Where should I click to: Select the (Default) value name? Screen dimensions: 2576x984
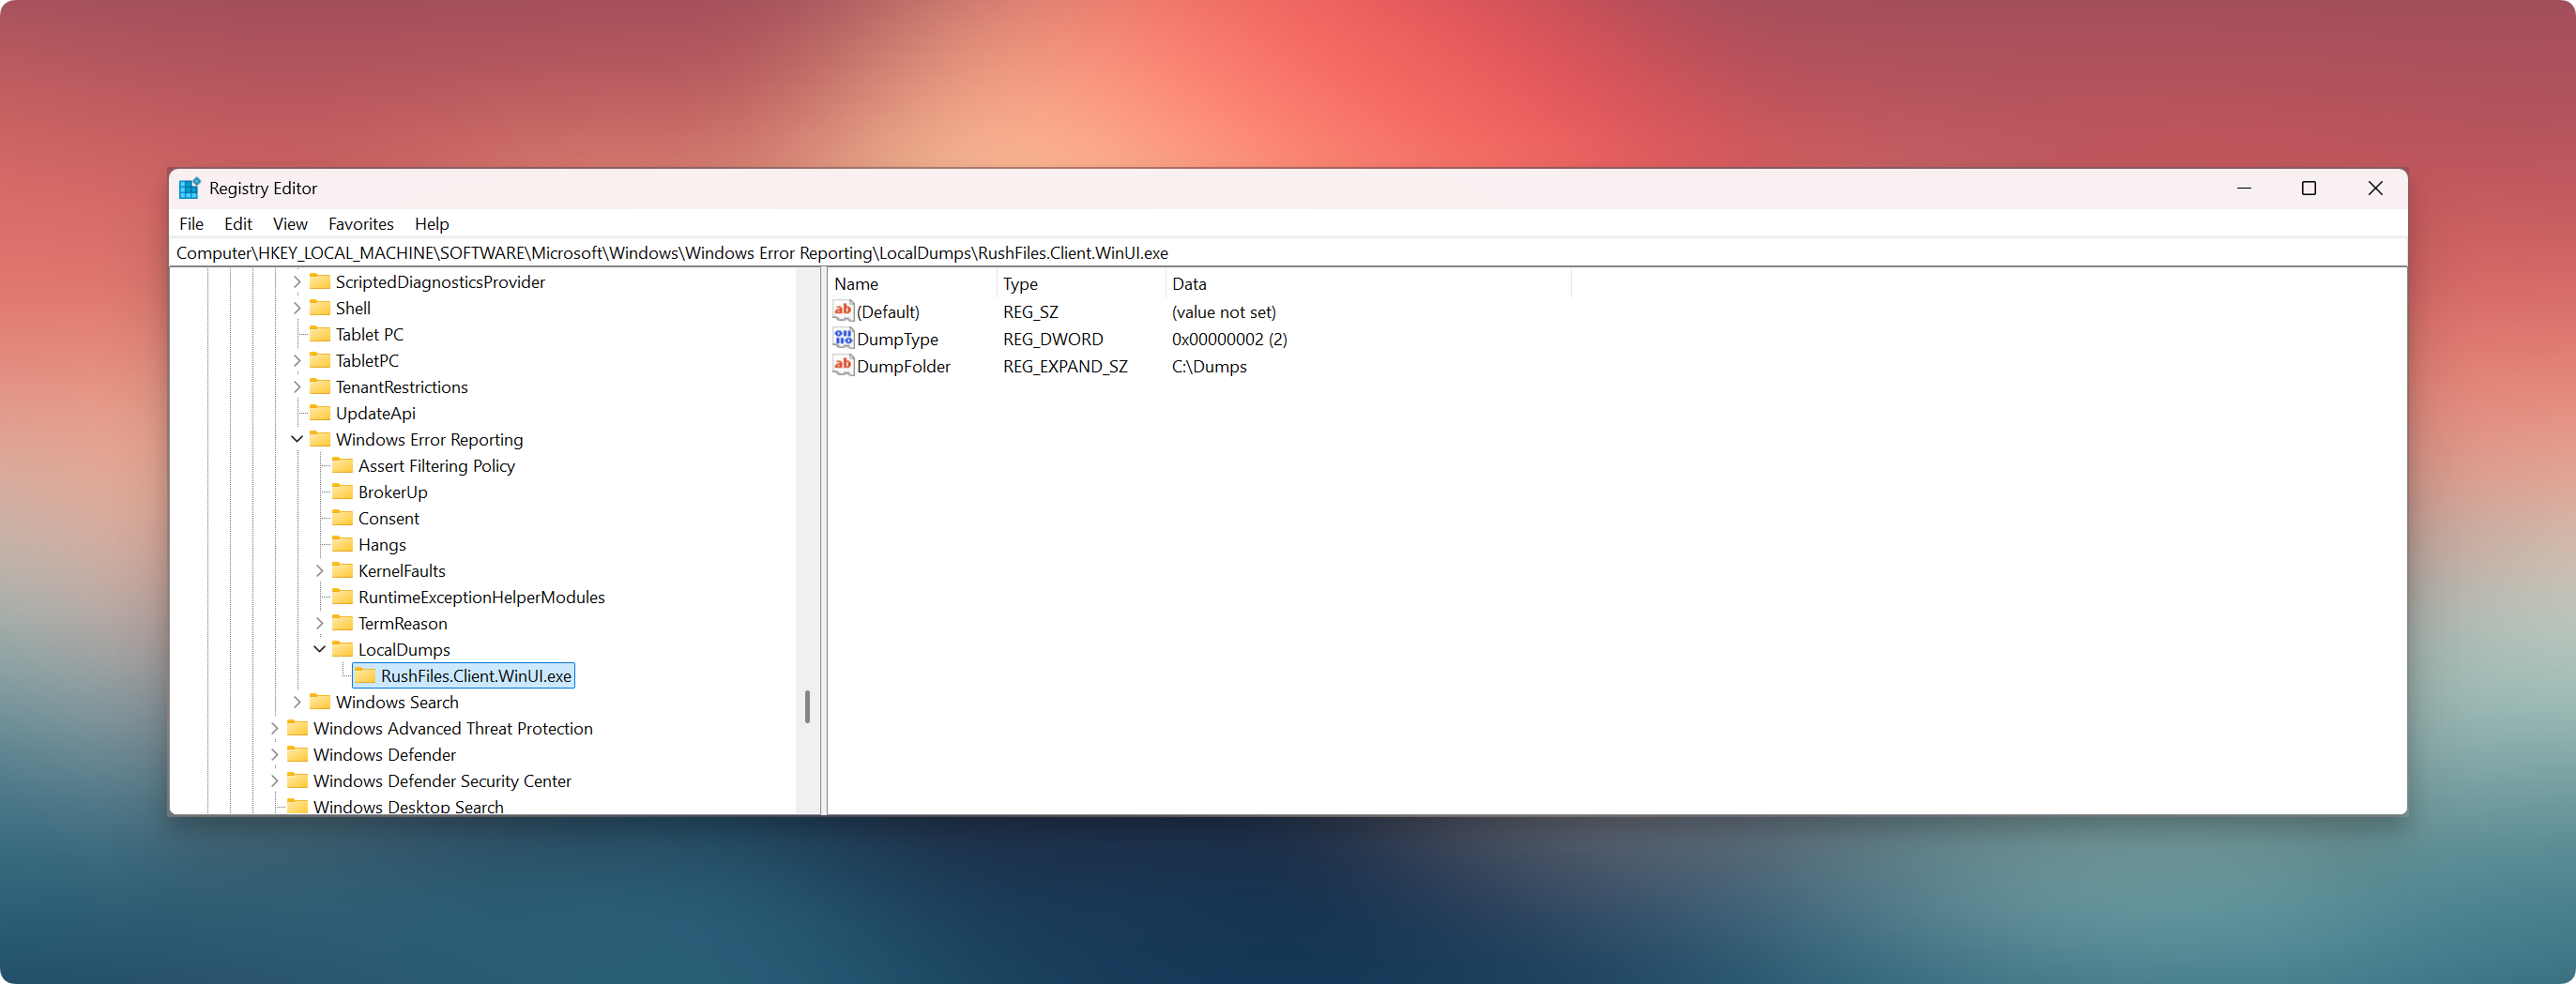(x=888, y=312)
